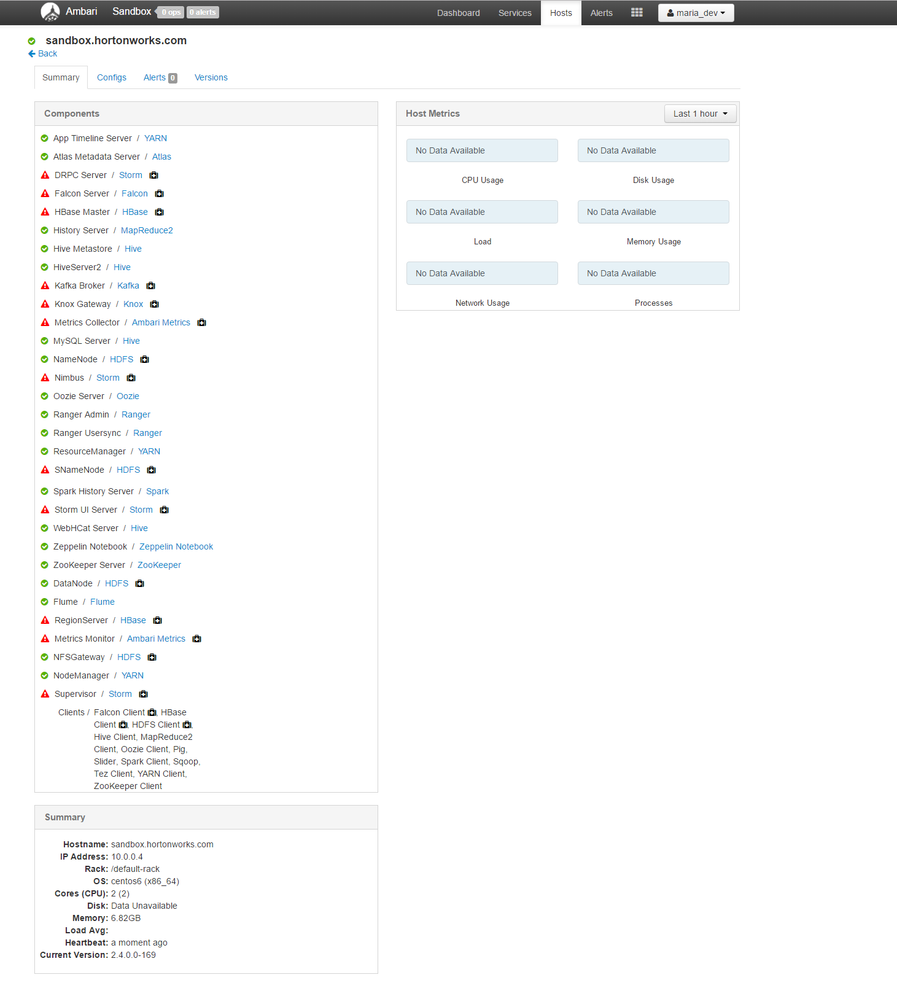
Task: Click the green host status icon beside sandbox.hortonworks.com
Action: (31, 41)
